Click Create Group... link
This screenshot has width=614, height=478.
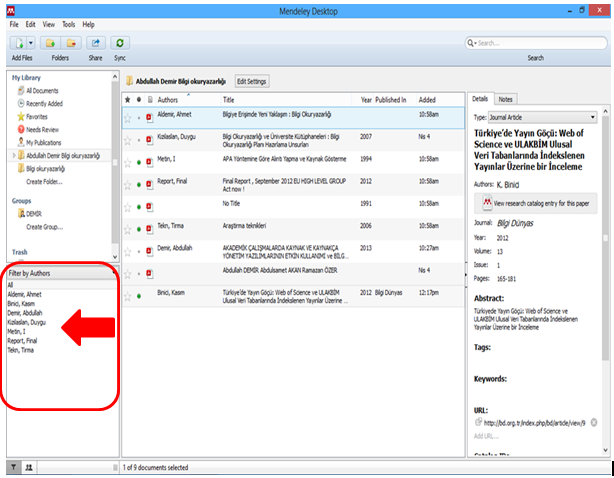pyautogui.click(x=44, y=227)
